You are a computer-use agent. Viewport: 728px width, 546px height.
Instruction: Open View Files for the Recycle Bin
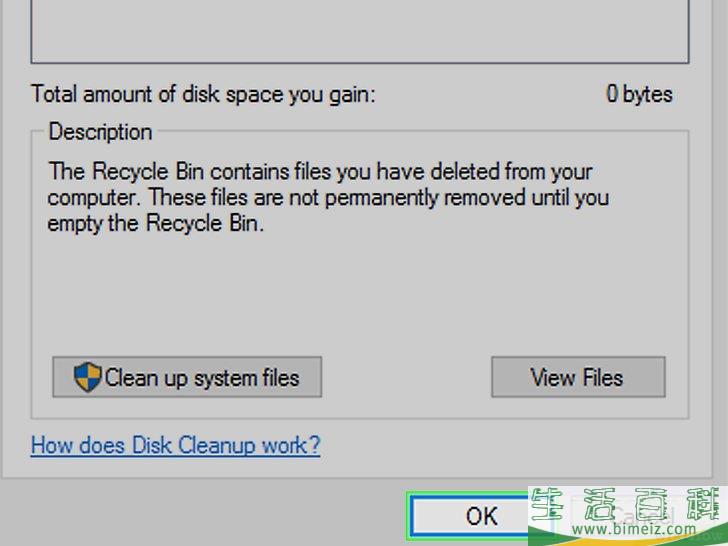[578, 377]
